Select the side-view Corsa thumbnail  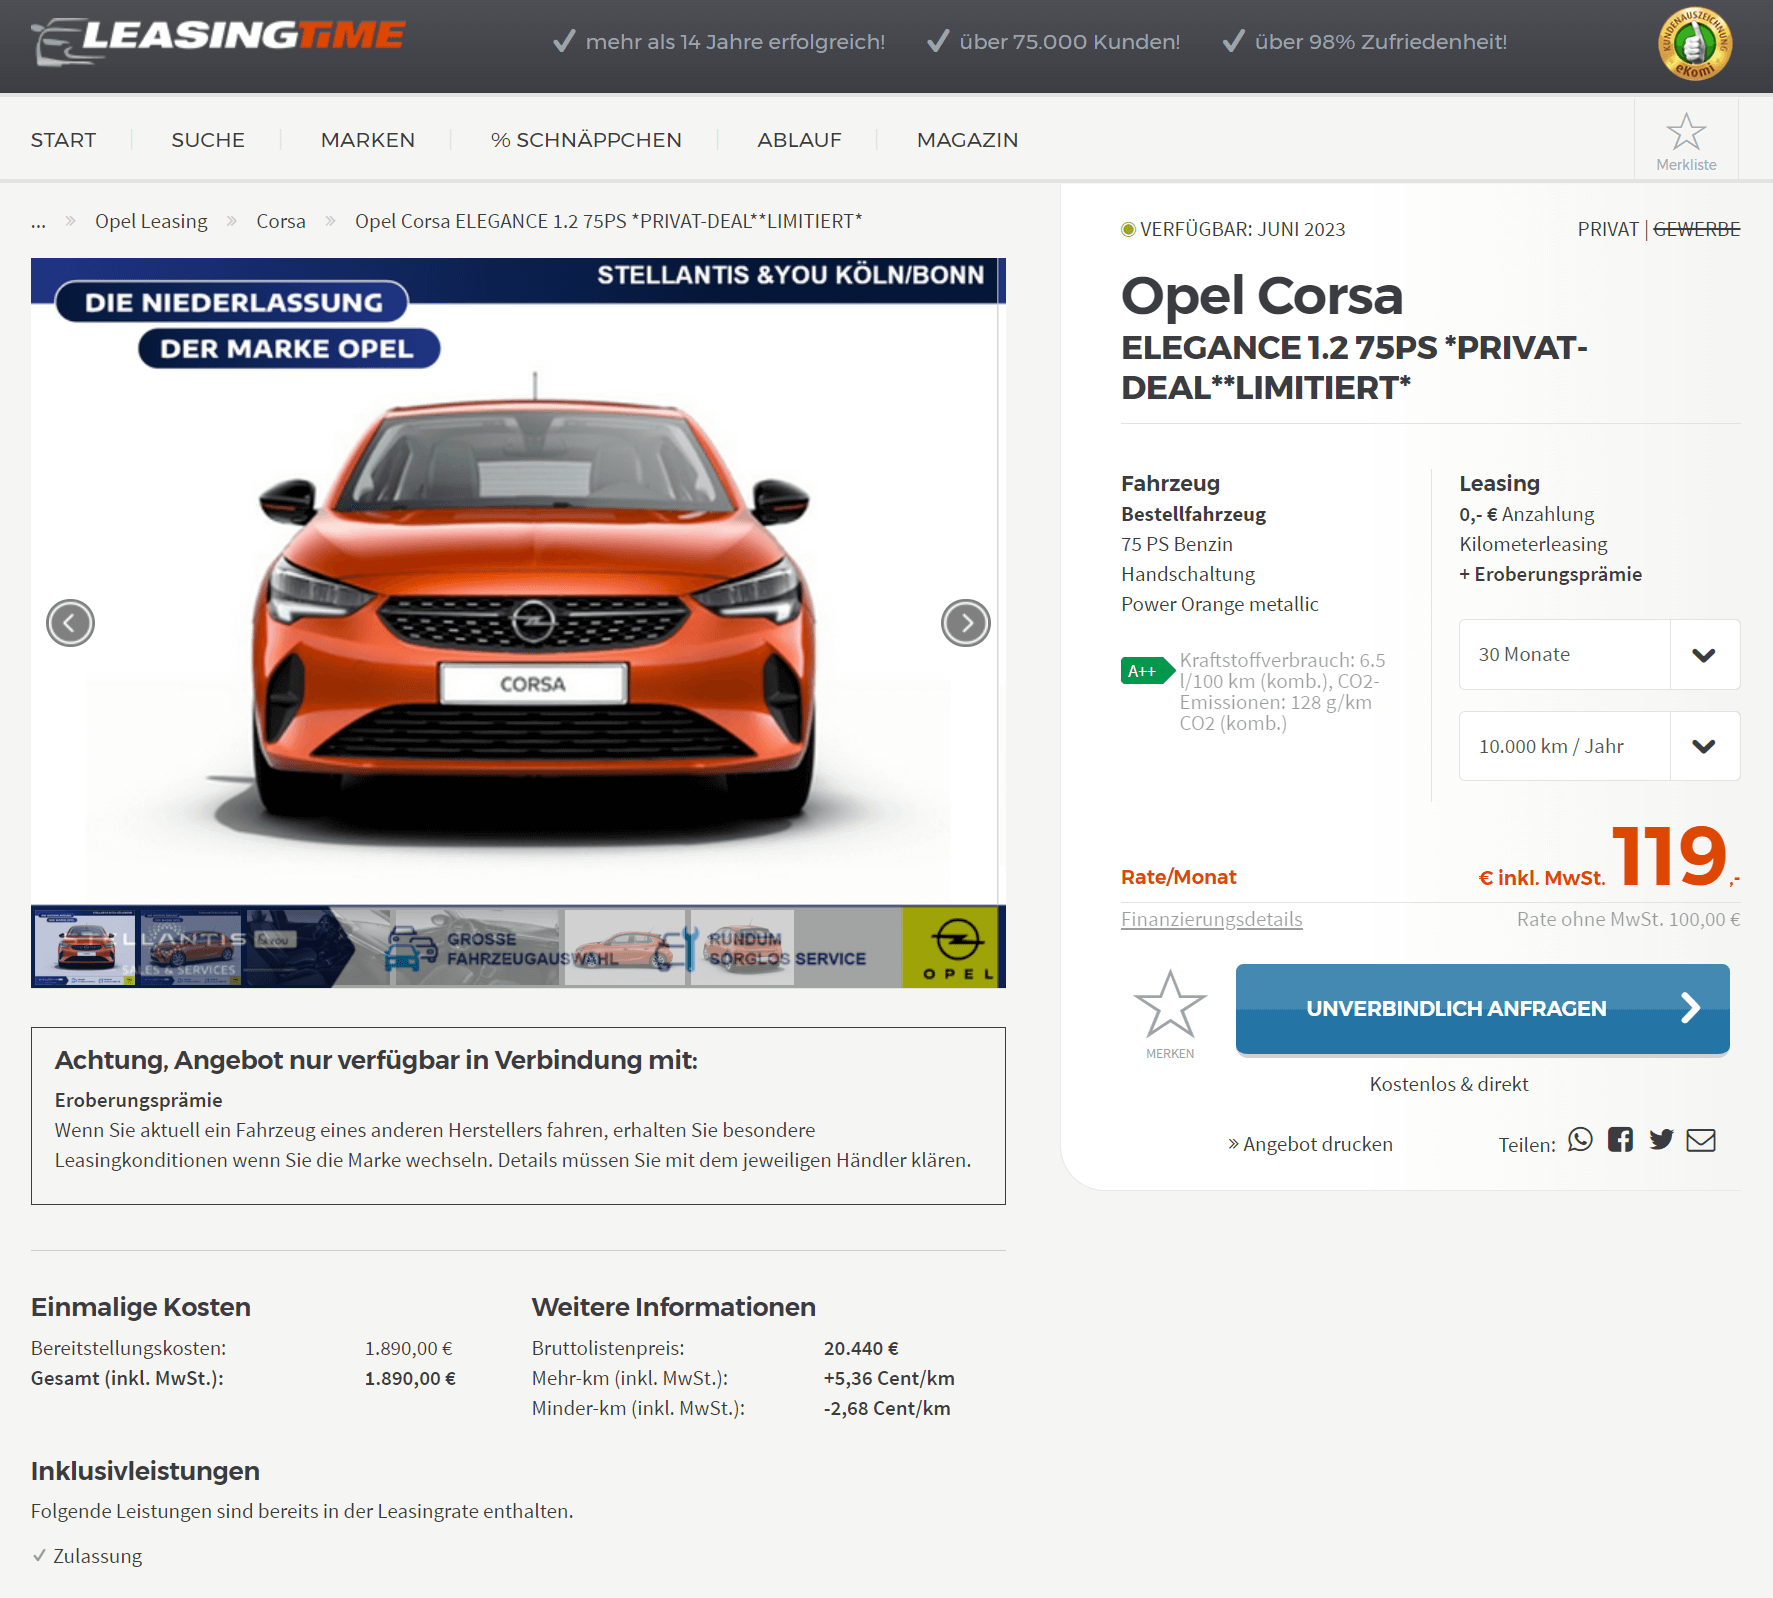[625, 947]
